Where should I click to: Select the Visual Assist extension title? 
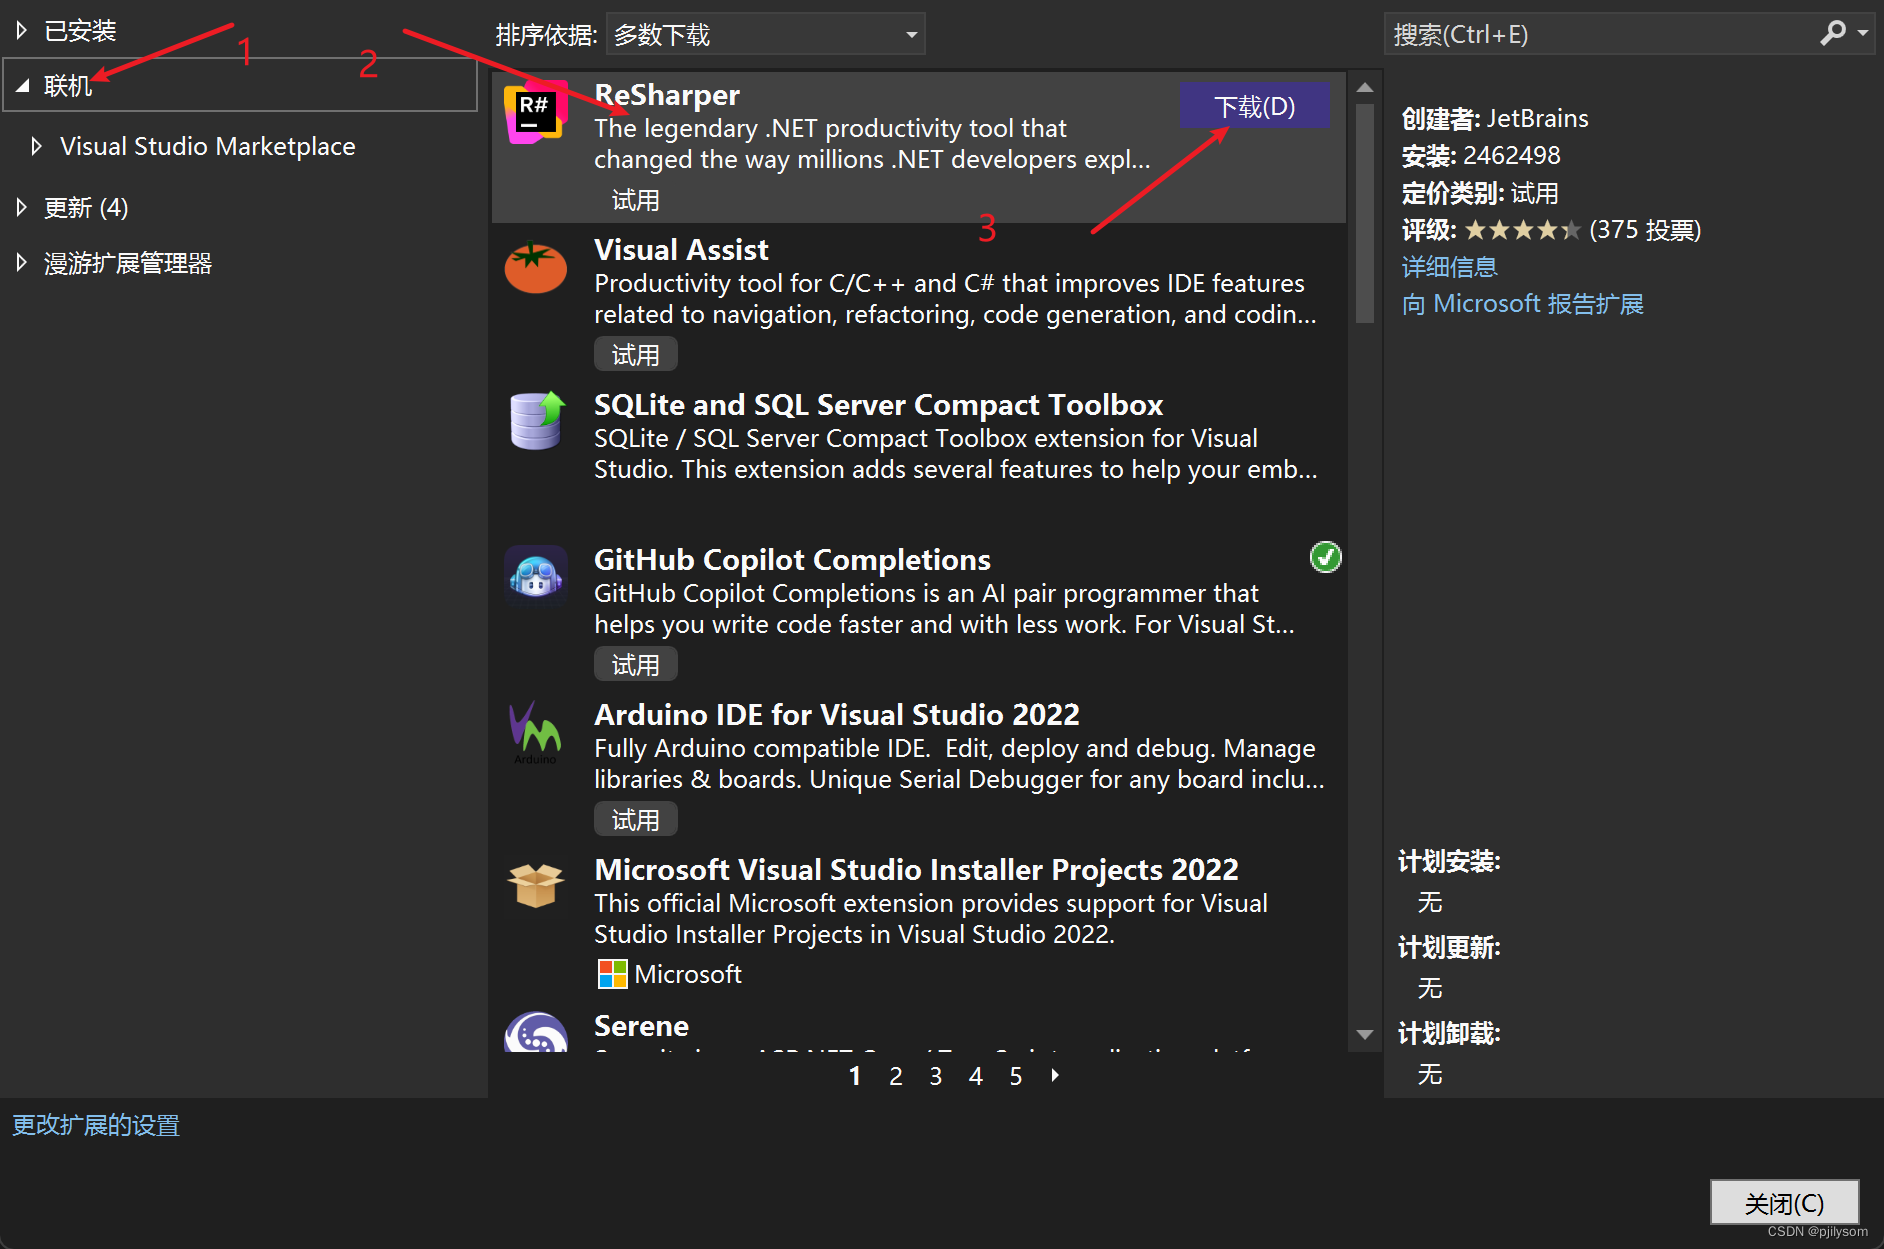pyautogui.click(x=681, y=250)
